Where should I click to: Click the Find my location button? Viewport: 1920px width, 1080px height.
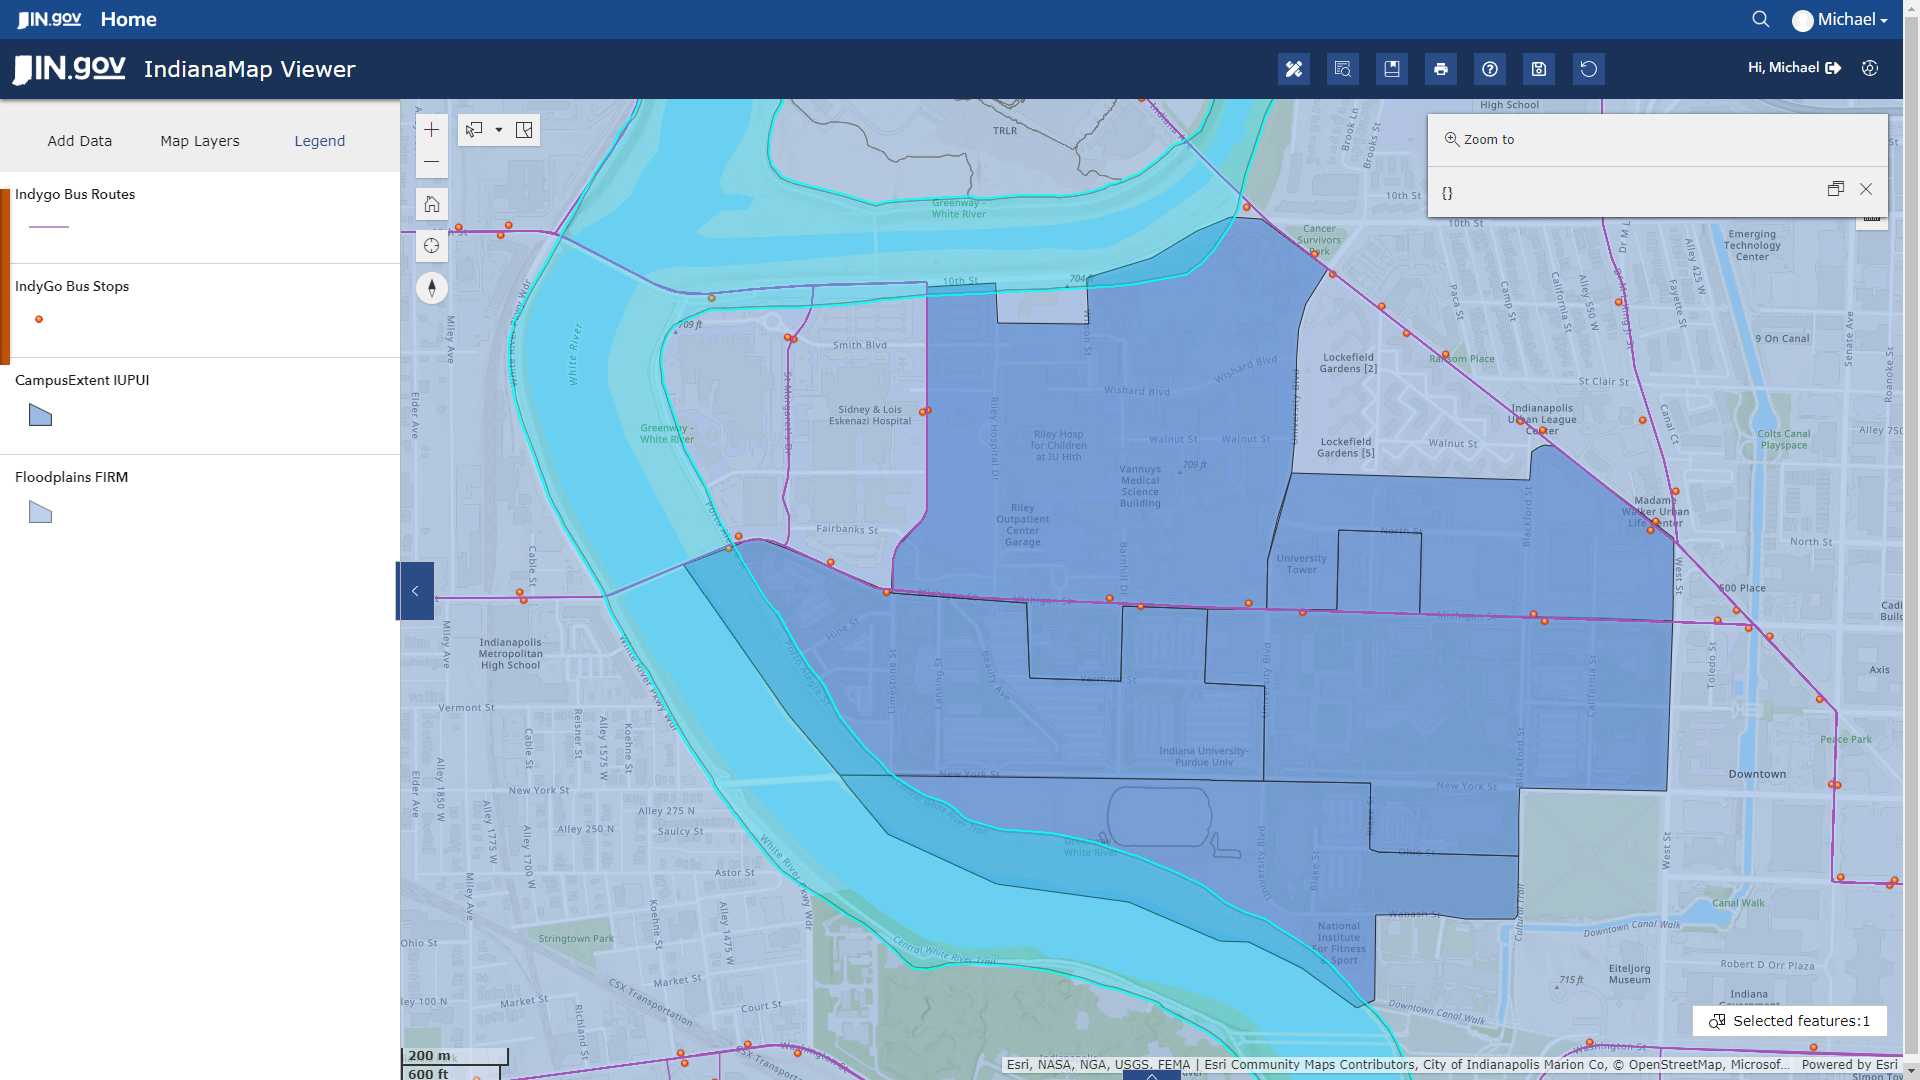coord(432,246)
